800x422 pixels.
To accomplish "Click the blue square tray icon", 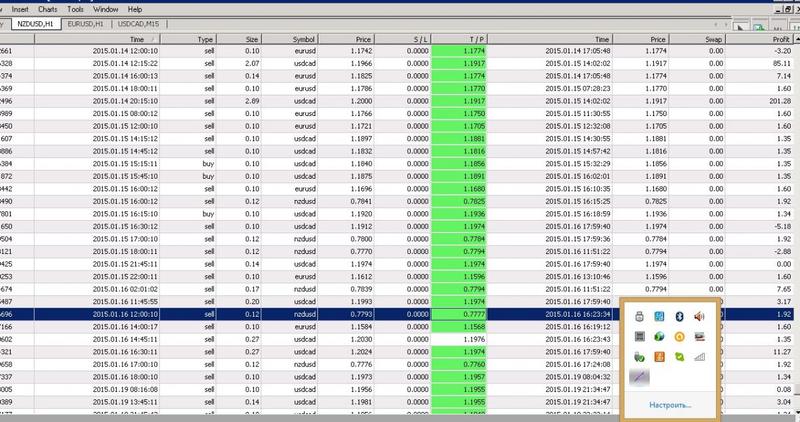I will coord(658,317).
